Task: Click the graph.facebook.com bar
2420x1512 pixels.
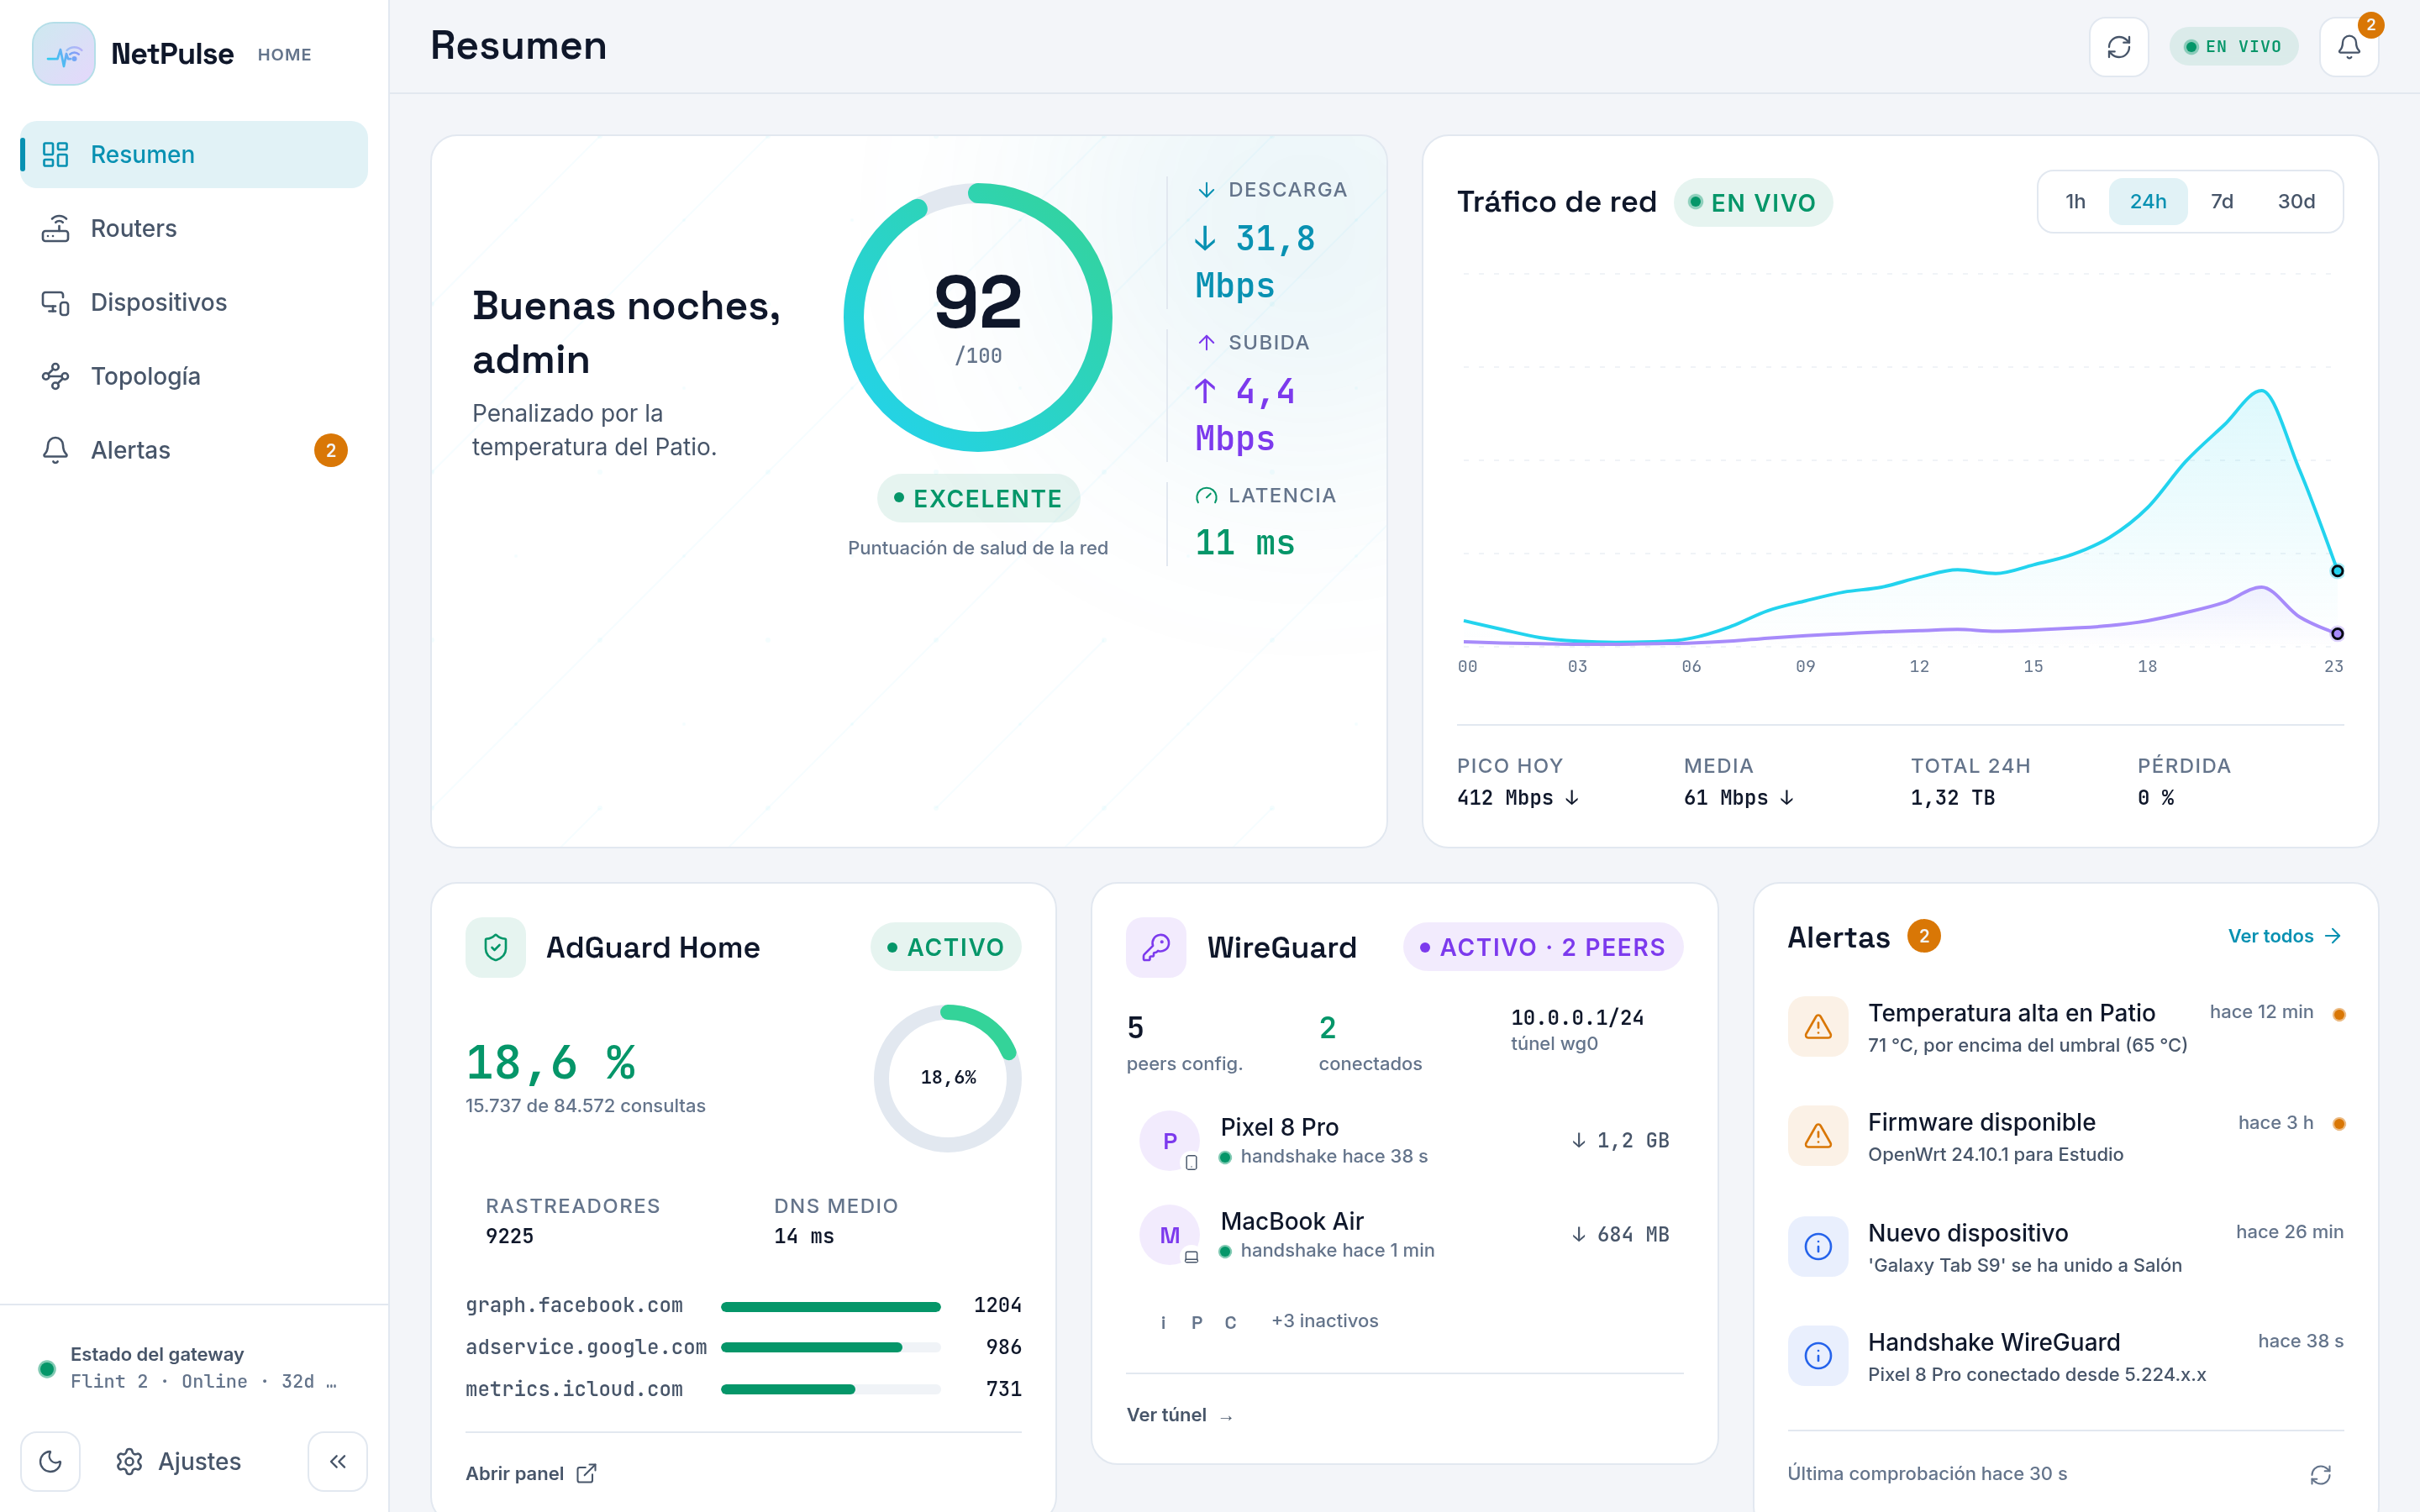Action: 831,1306
